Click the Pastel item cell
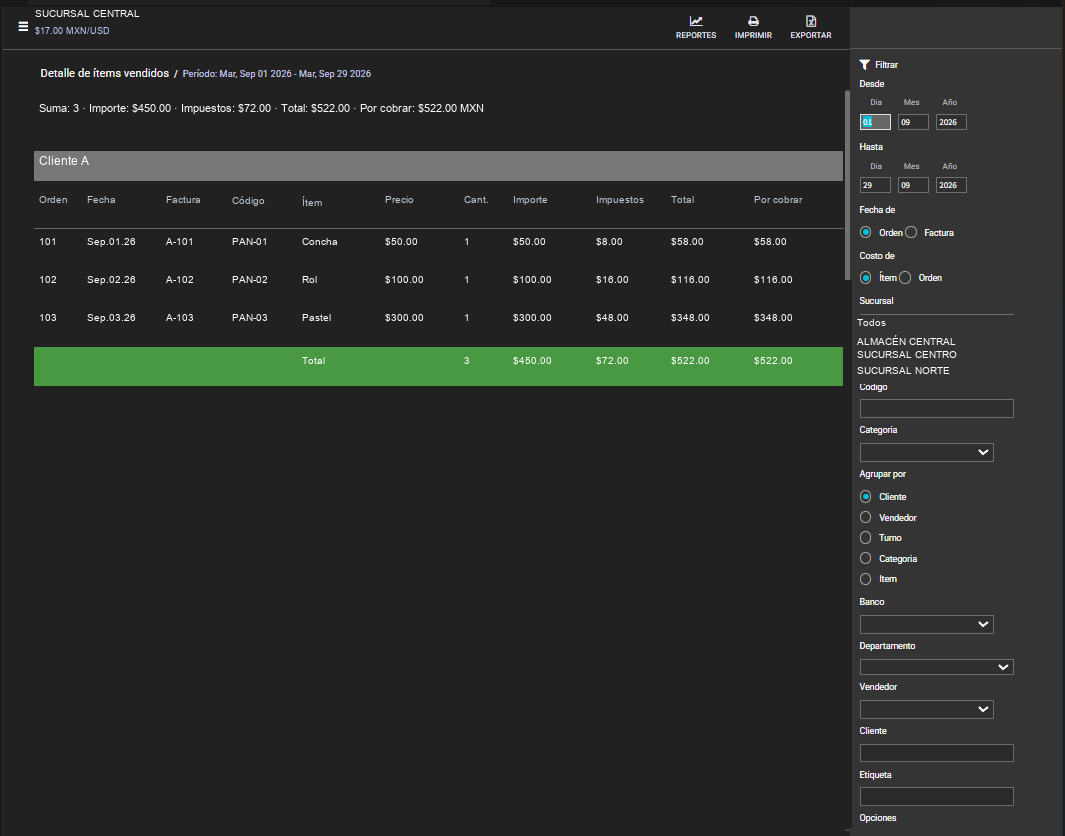Viewport: 1065px width, 836px height. coord(317,318)
